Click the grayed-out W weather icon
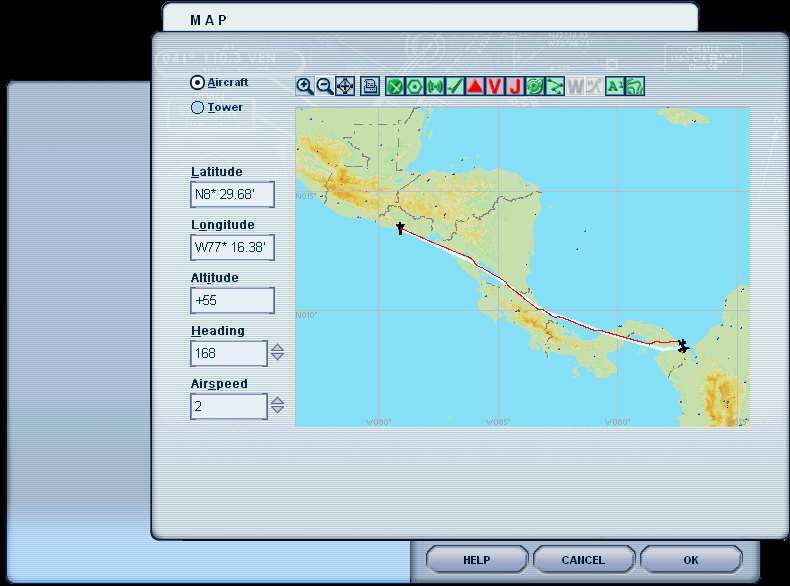This screenshot has width=790, height=586. [574, 86]
